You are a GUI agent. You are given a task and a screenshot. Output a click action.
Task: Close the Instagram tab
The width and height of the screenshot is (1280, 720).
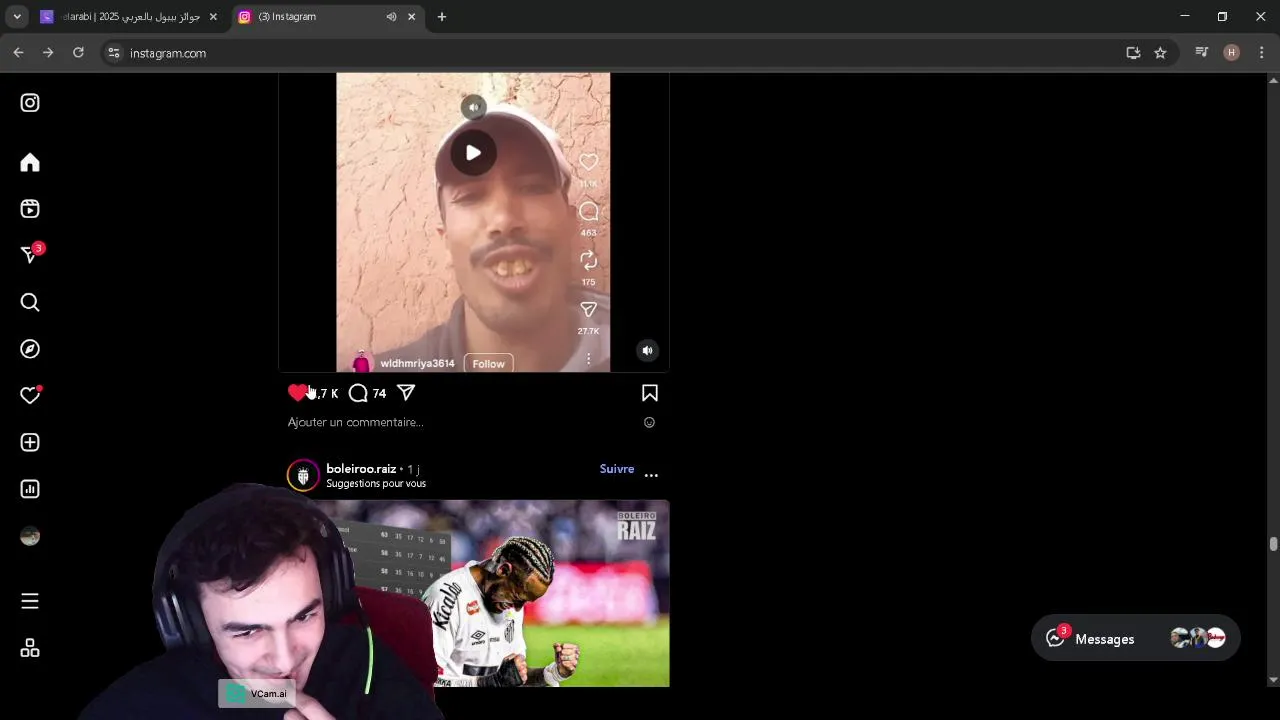click(x=411, y=17)
